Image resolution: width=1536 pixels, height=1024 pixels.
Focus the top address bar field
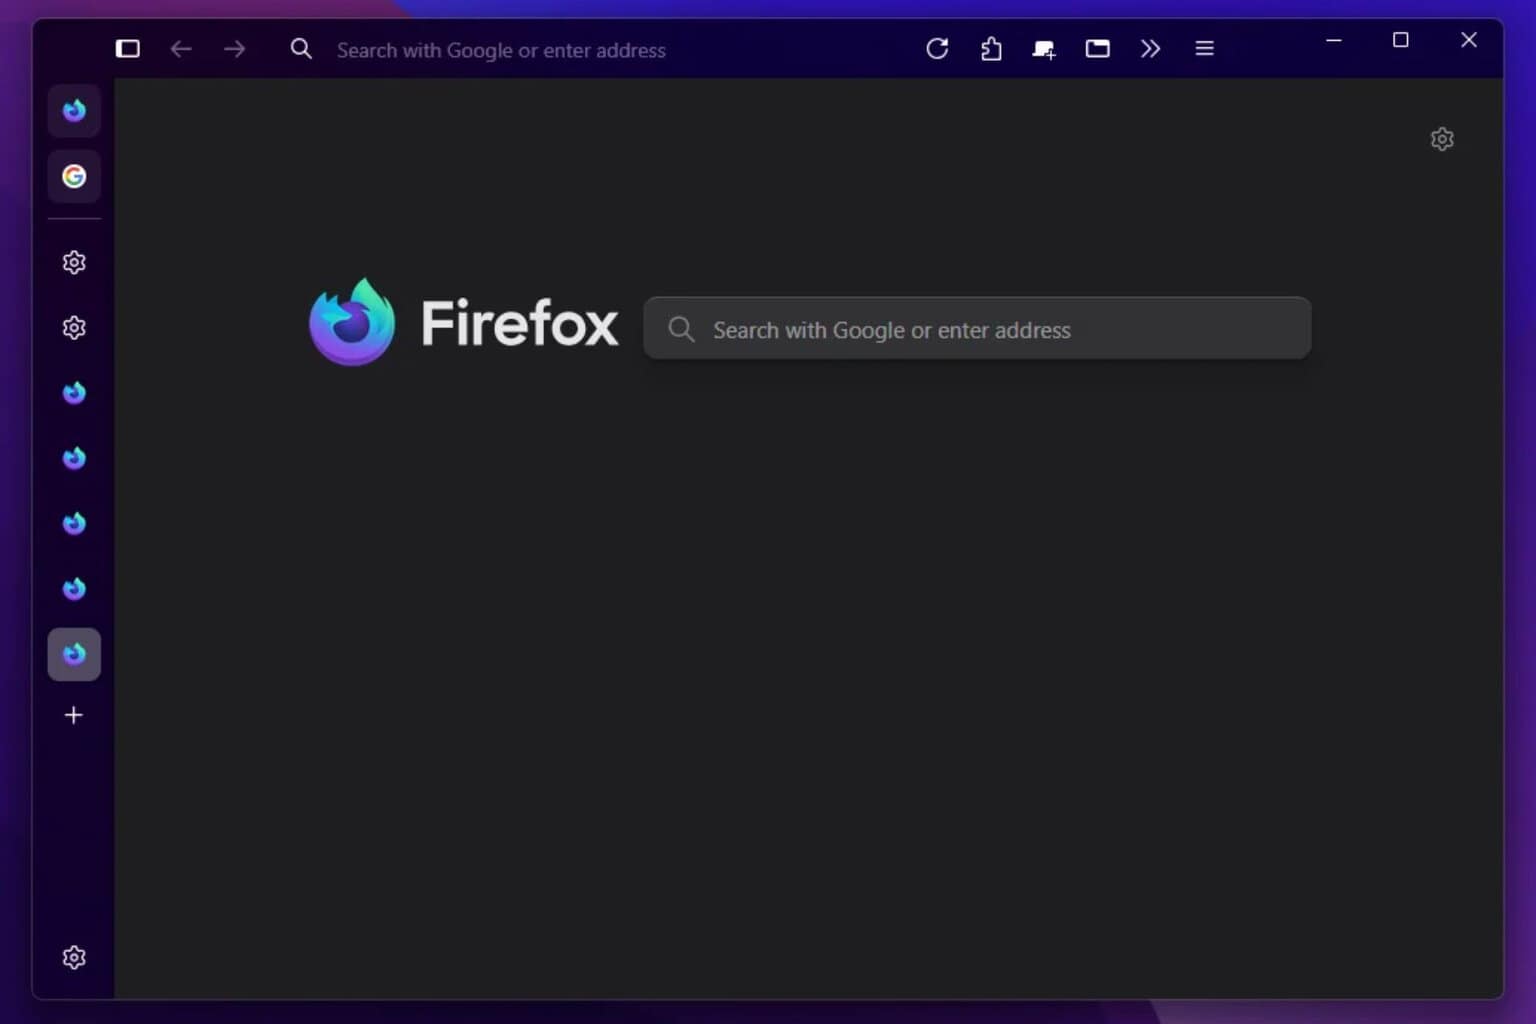click(x=600, y=50)
